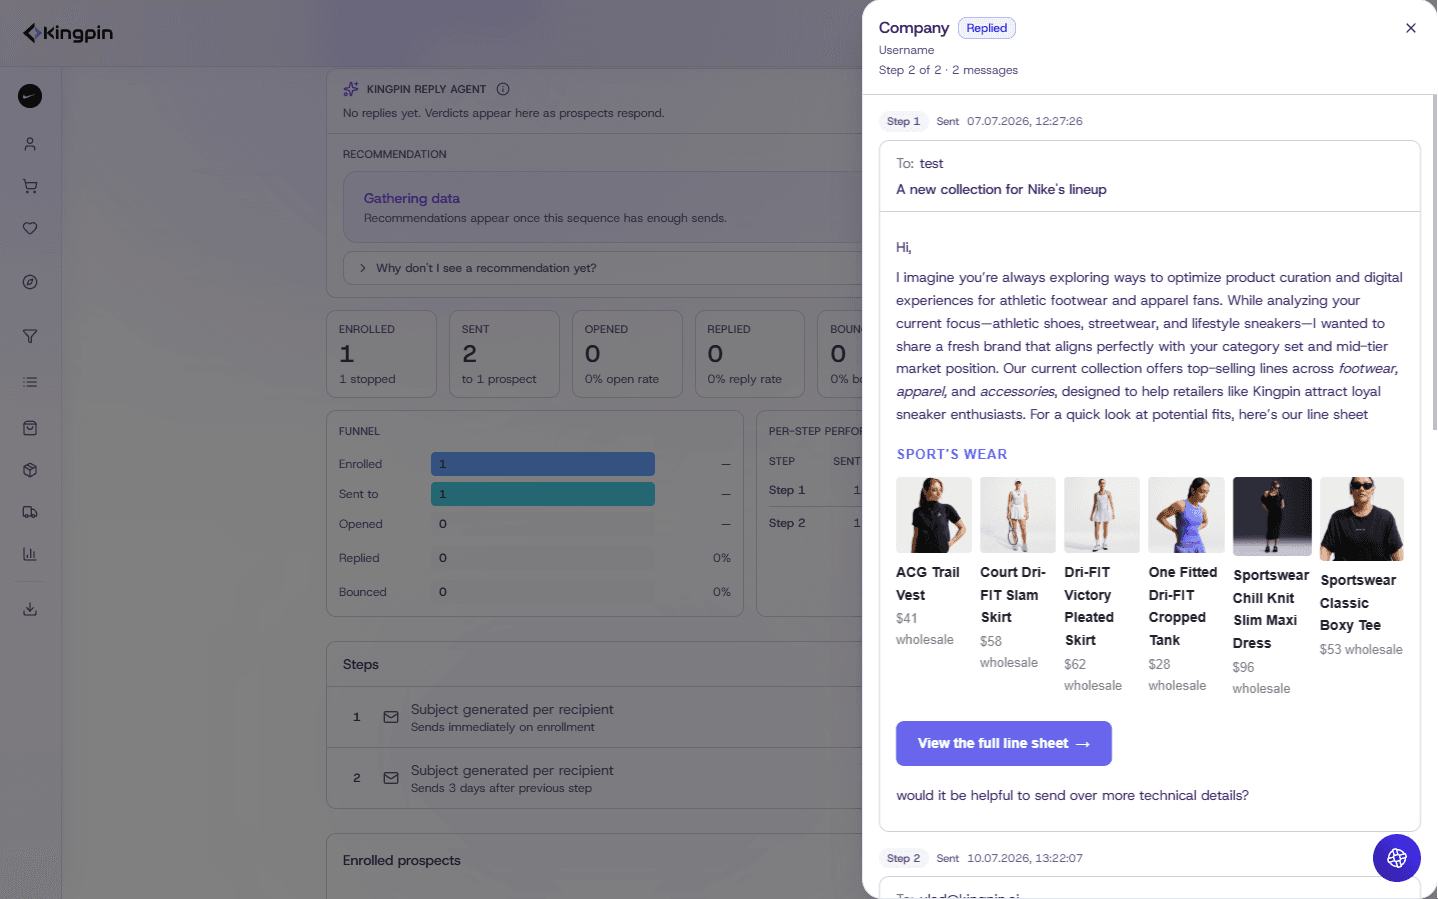Click the Court Dri-FIT Slam Skirt image
The height and width of the screenshot is (899, 1438).
[1018, 515]
